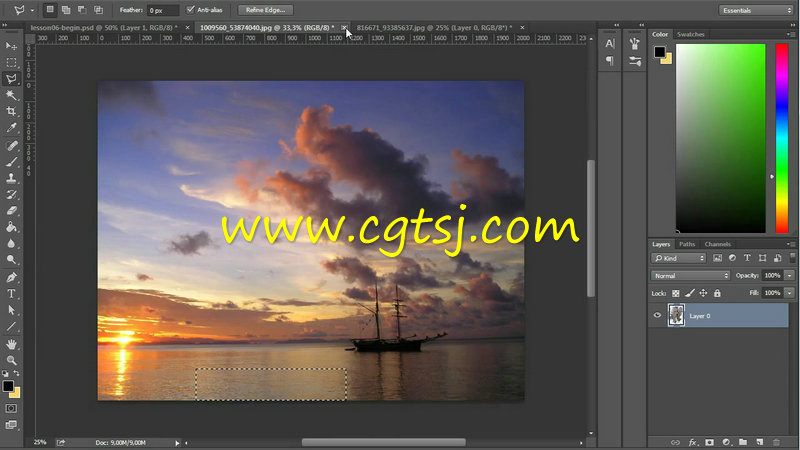
Task: Switch to 816671_93385637.jpg document tab
Action: point(434,28)
